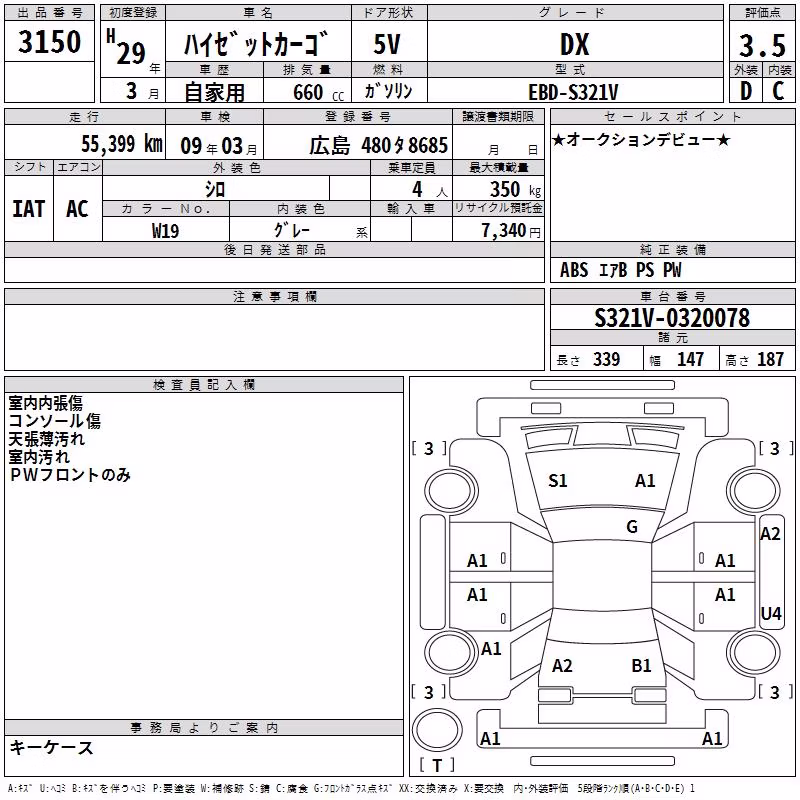Image resolution: width=800 pixels, height=800 pixels.
Task: Select inspector note 室内汚れ
Action: point(39,457)
